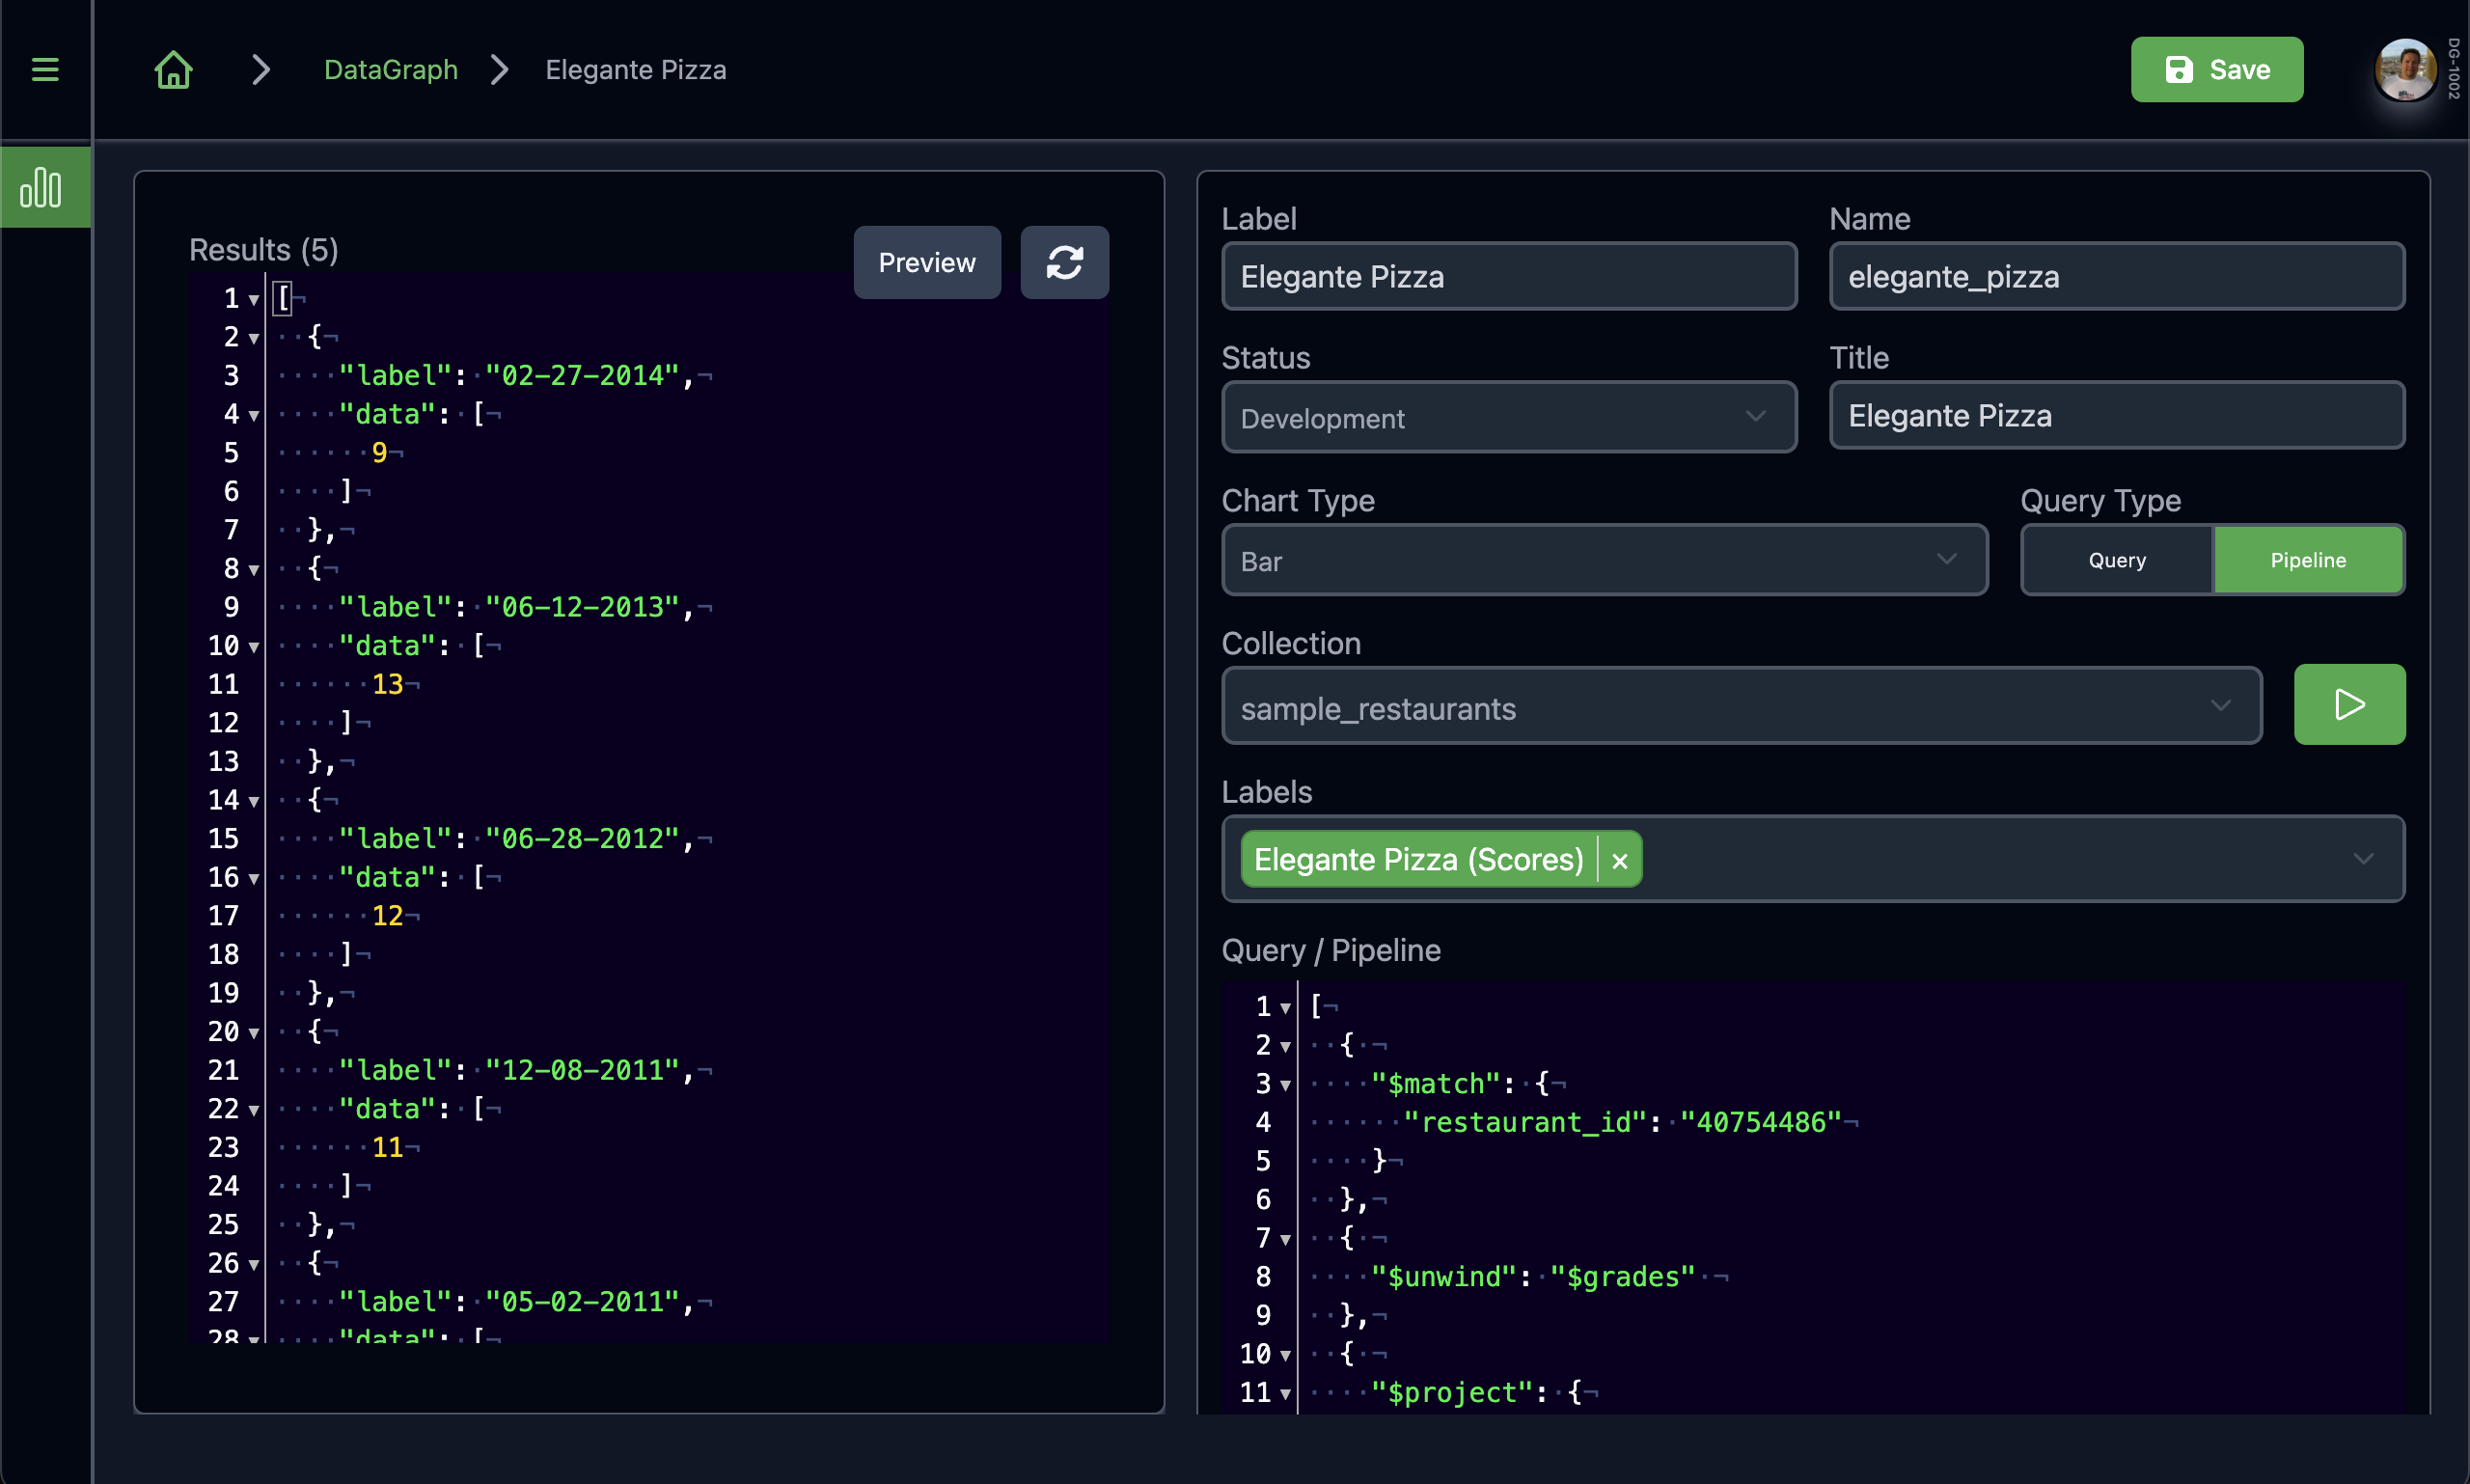Expand the Labels dropdown chevron
The width and height of the screenshot is (2470, 1484).
(2363, 858)
